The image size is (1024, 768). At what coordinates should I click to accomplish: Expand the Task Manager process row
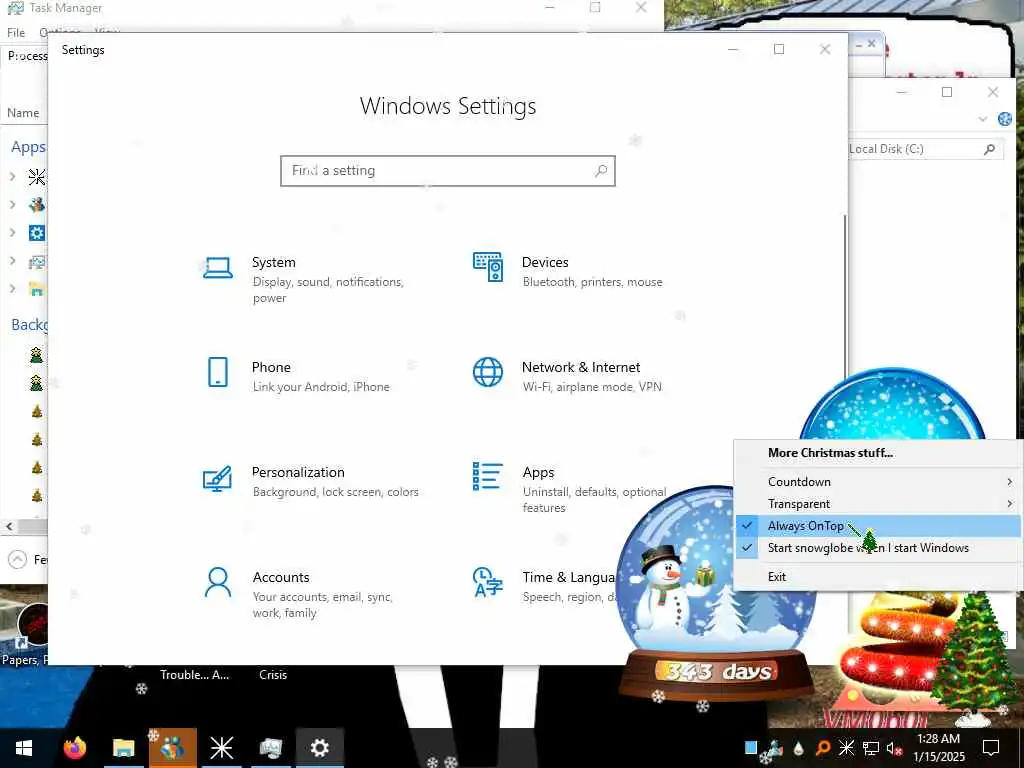pyautogui.click(x=12, y=261)
